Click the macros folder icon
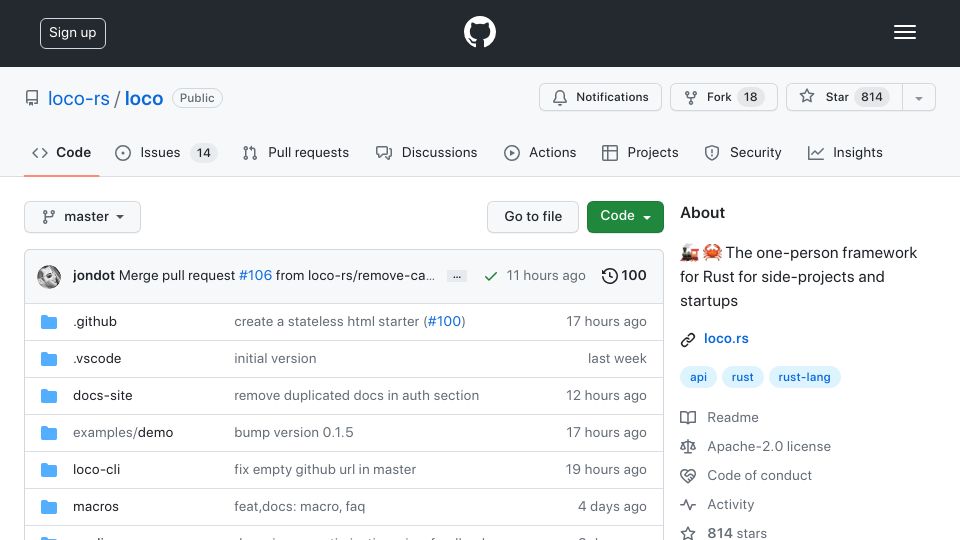Image resolution: width=960 pixels, height=540 pixels. tap(49, 507)
